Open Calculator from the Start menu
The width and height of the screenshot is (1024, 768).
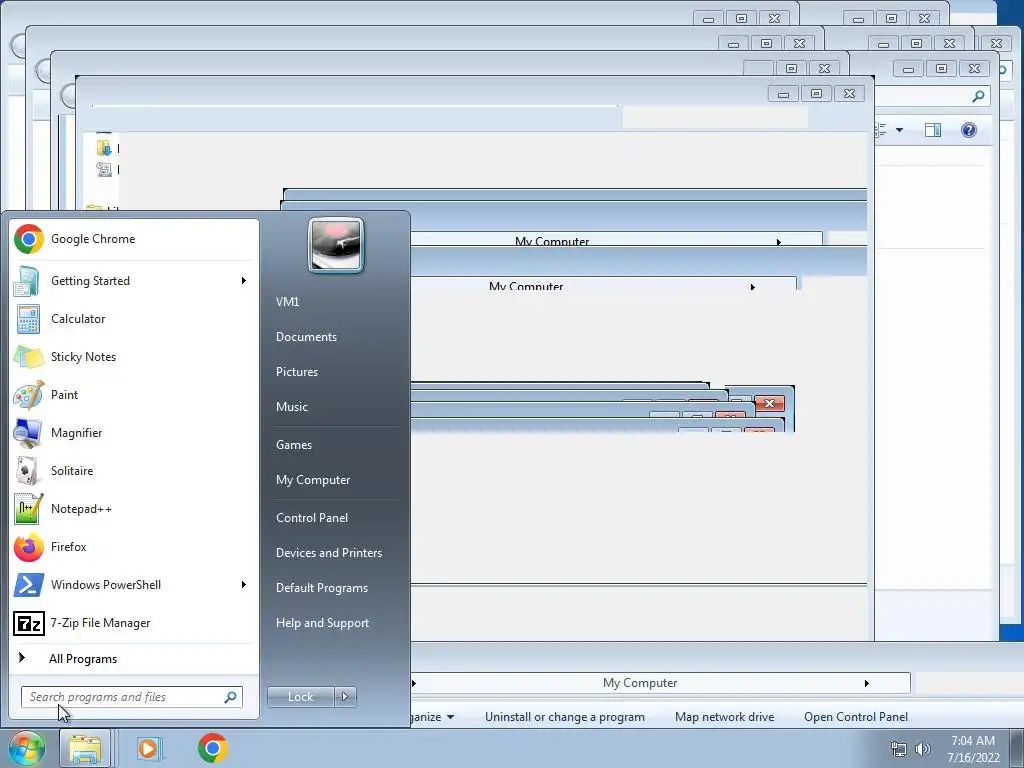[x=134, y=319]
